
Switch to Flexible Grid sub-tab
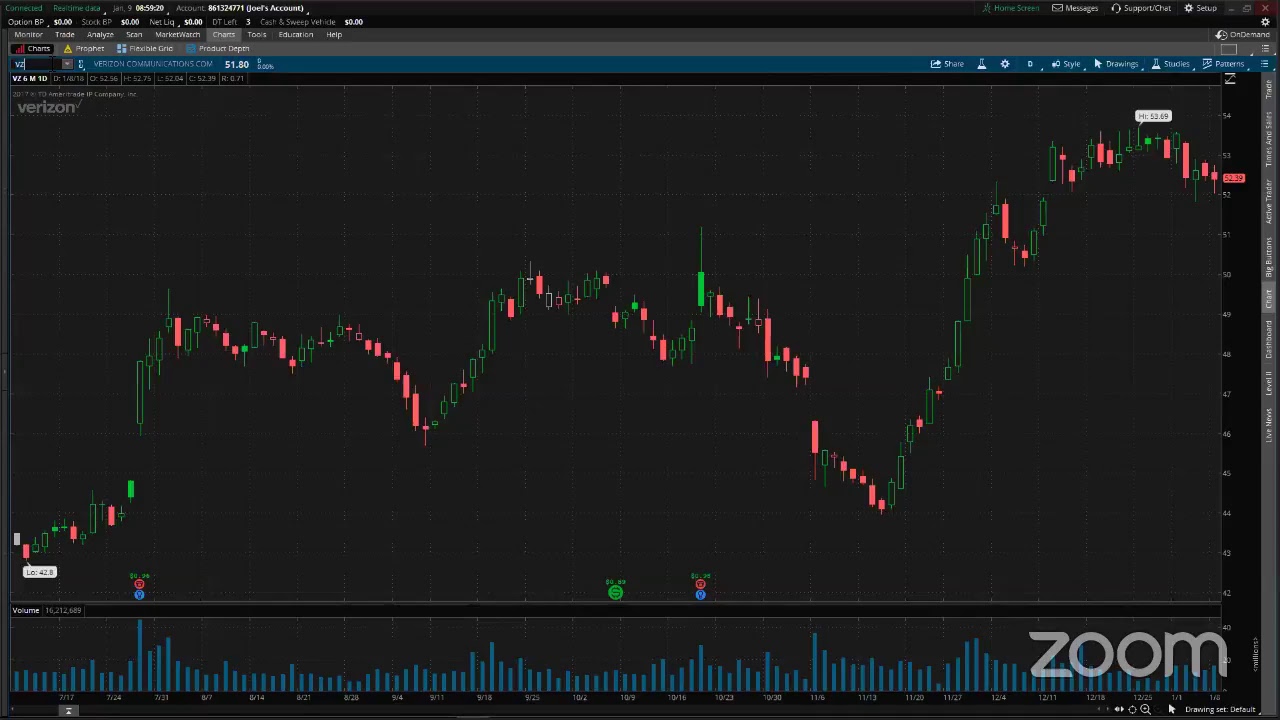145,48
